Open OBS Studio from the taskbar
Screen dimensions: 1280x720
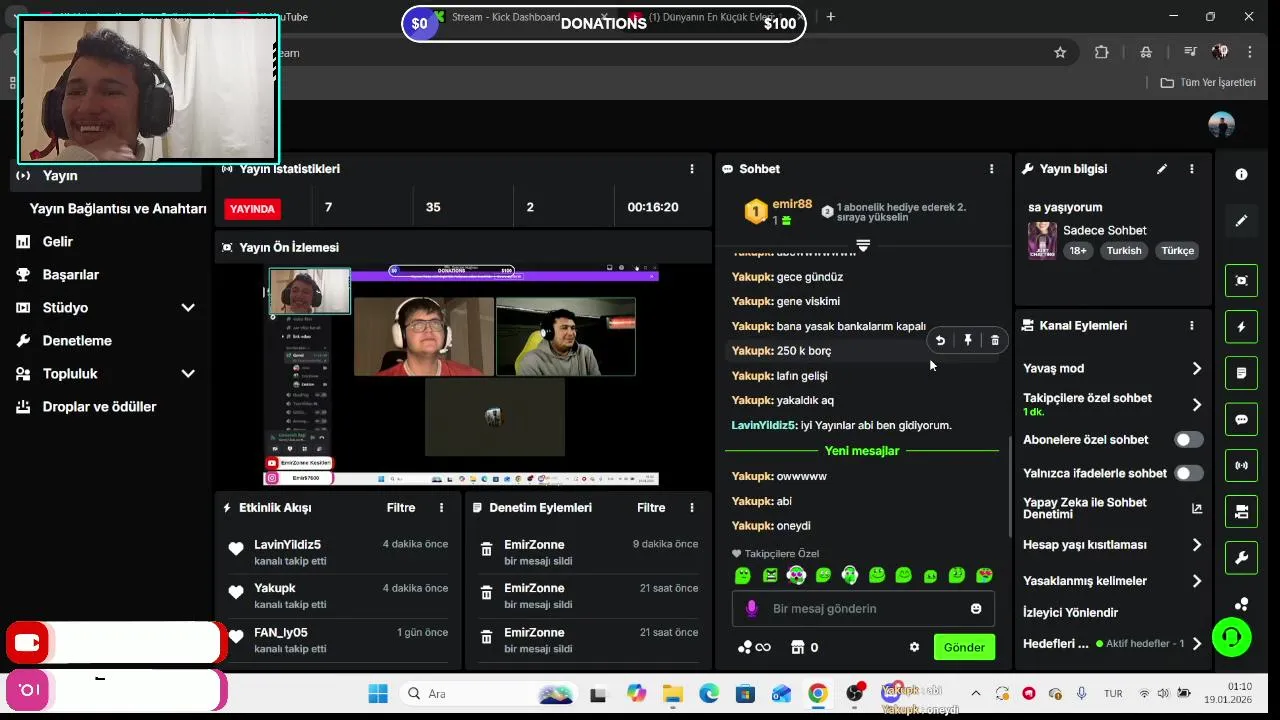855,693
